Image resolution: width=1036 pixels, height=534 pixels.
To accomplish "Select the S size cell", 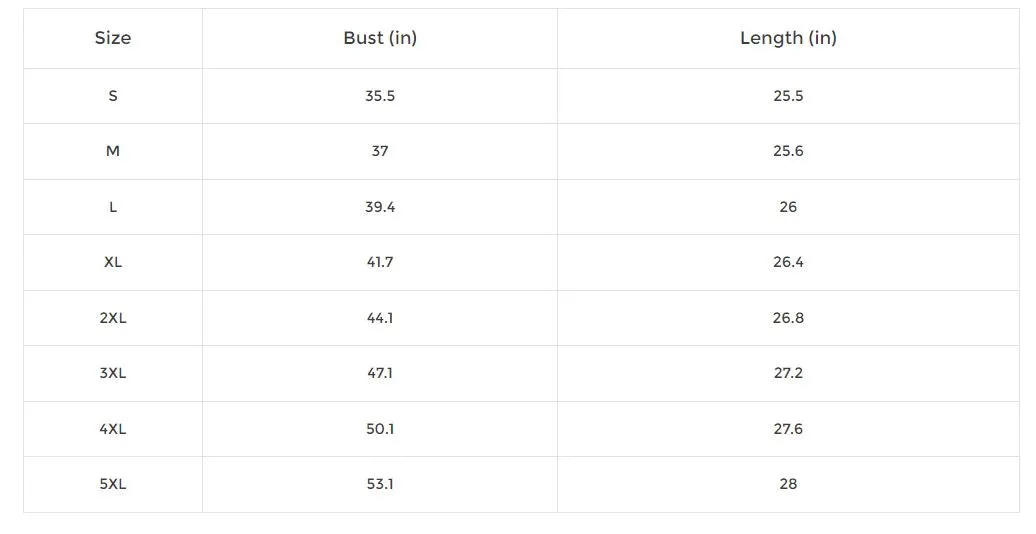I will click(113, 96).
